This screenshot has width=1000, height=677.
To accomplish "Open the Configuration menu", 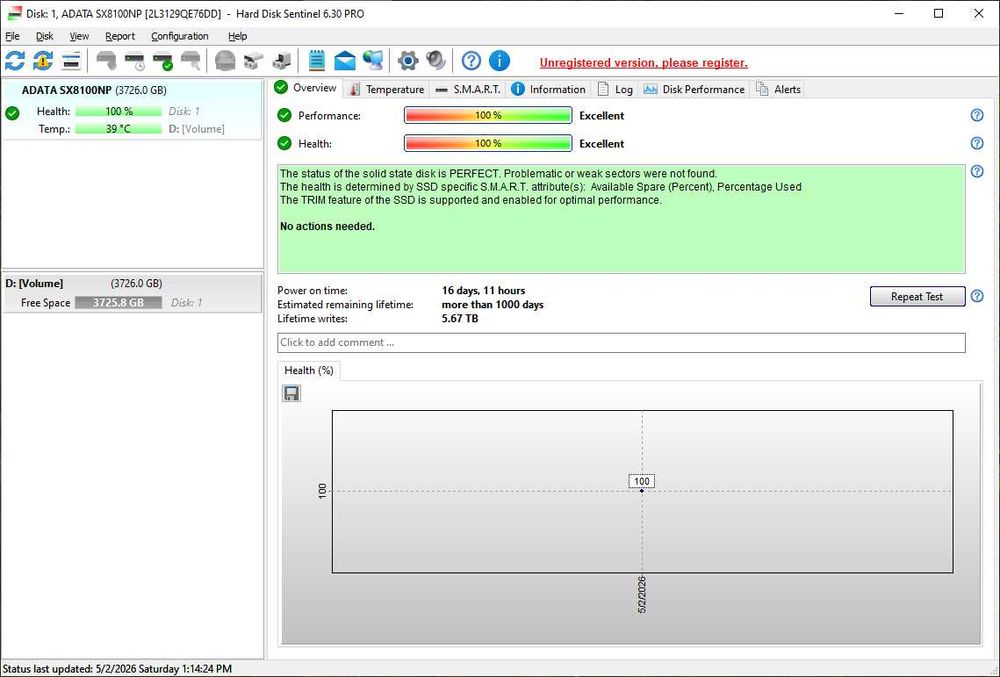I will (x=180, y=36).
